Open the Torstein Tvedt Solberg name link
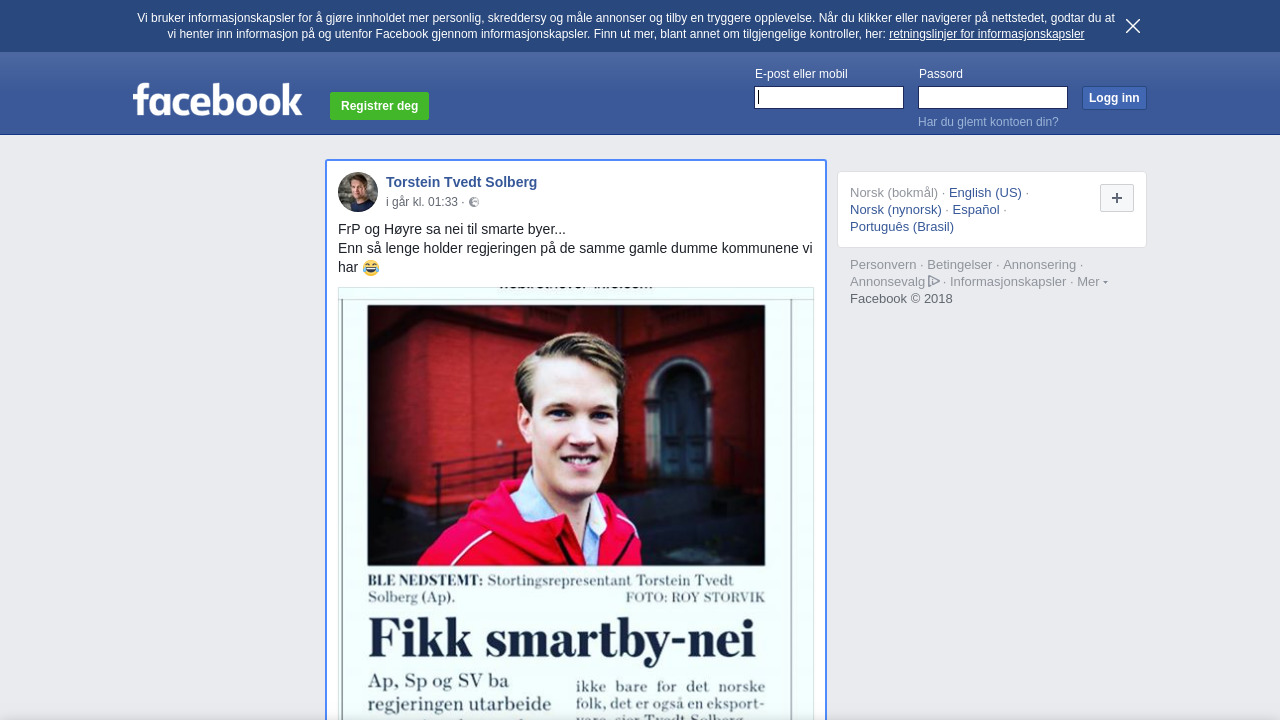This screenshot has height=720, width=1280. click(461, 182)
